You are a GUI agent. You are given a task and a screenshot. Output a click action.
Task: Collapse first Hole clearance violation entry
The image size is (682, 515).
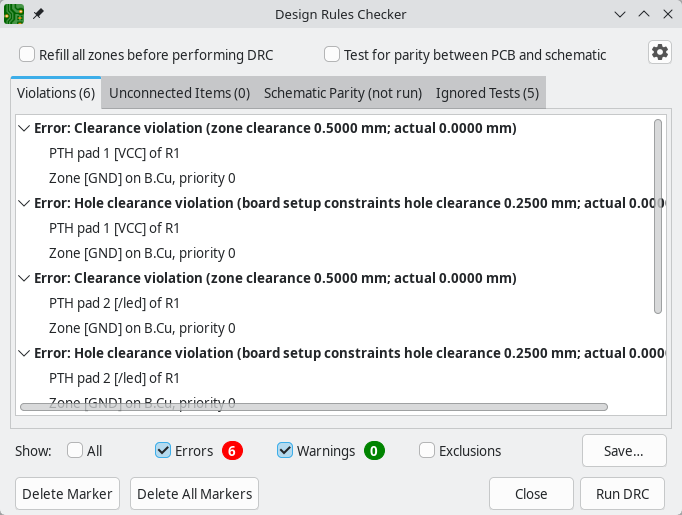(24, 203)
